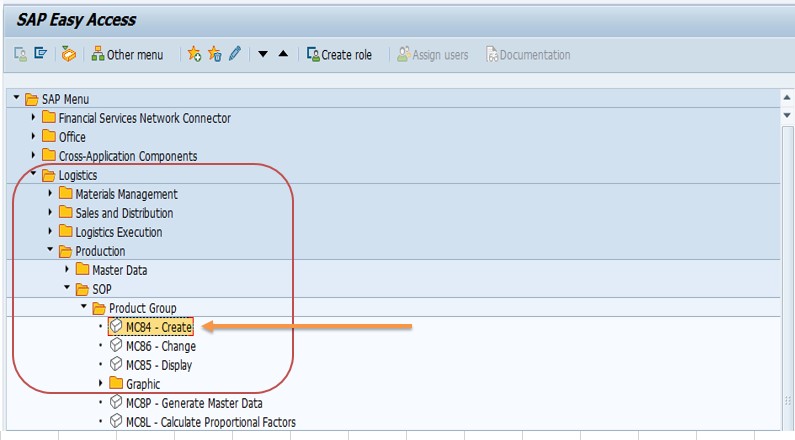Click the MC84 transaction cube icon
The image size is (795, 440).
click(116, 326)
